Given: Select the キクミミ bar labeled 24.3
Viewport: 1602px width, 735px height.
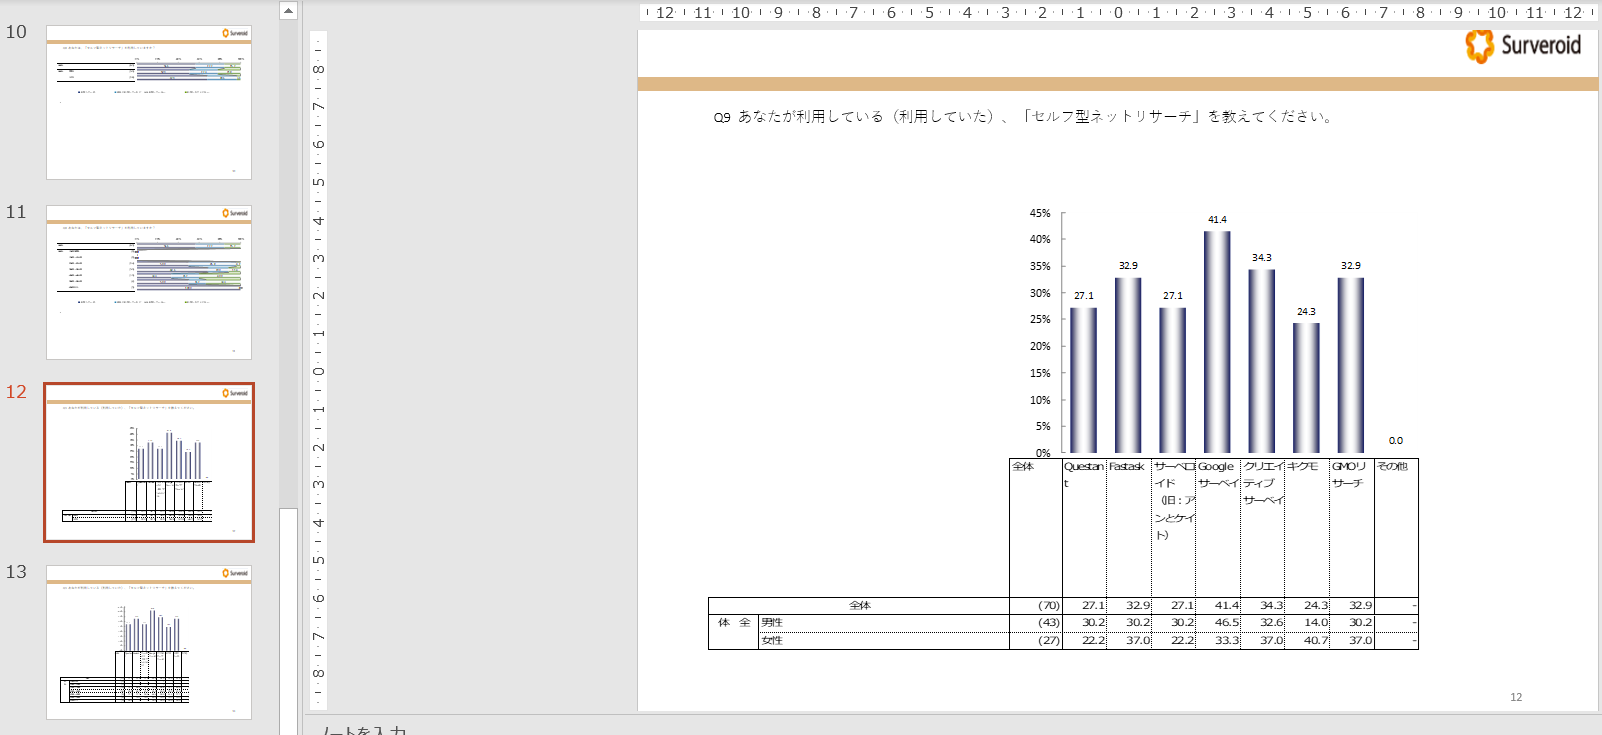Looking at the screenshot, I should coord(1306,388).
